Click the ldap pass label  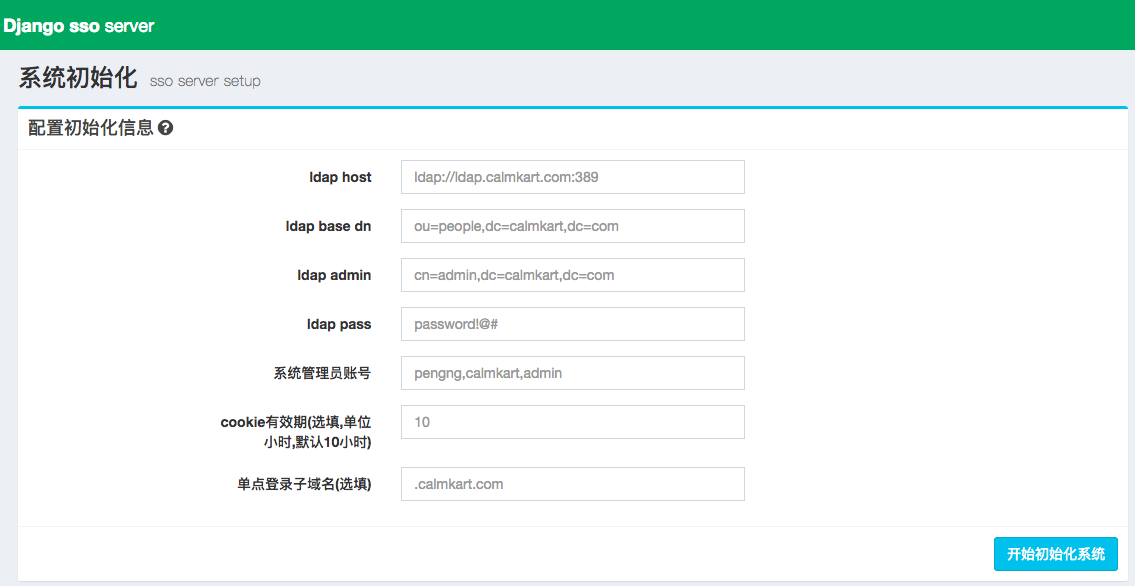pyautogui.click(x=338, y=323)
